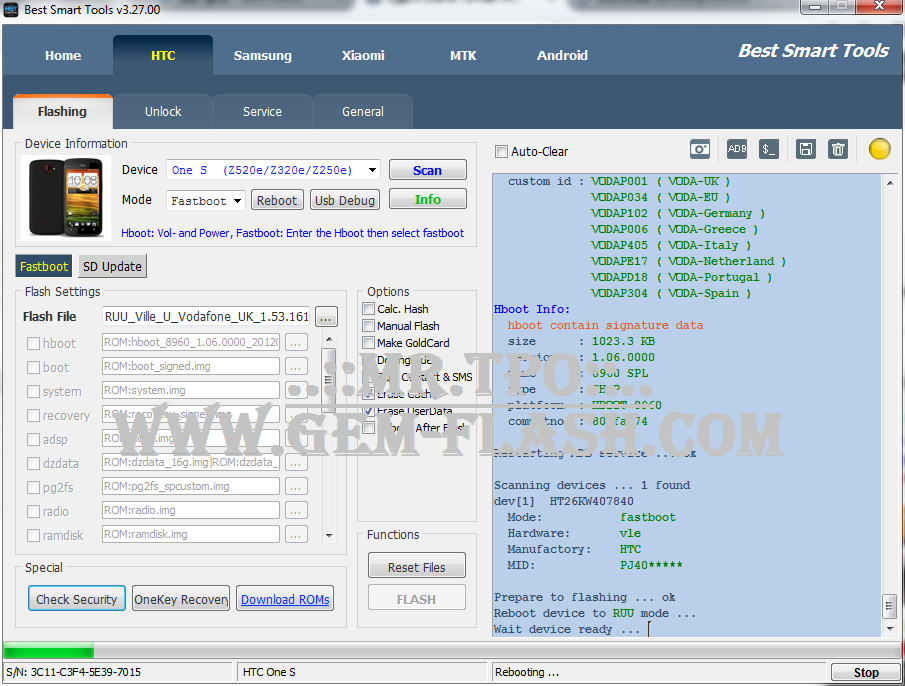This screenshot has height=686, width=905.
Task: Click the Reboot button
Action: [277, 200]
